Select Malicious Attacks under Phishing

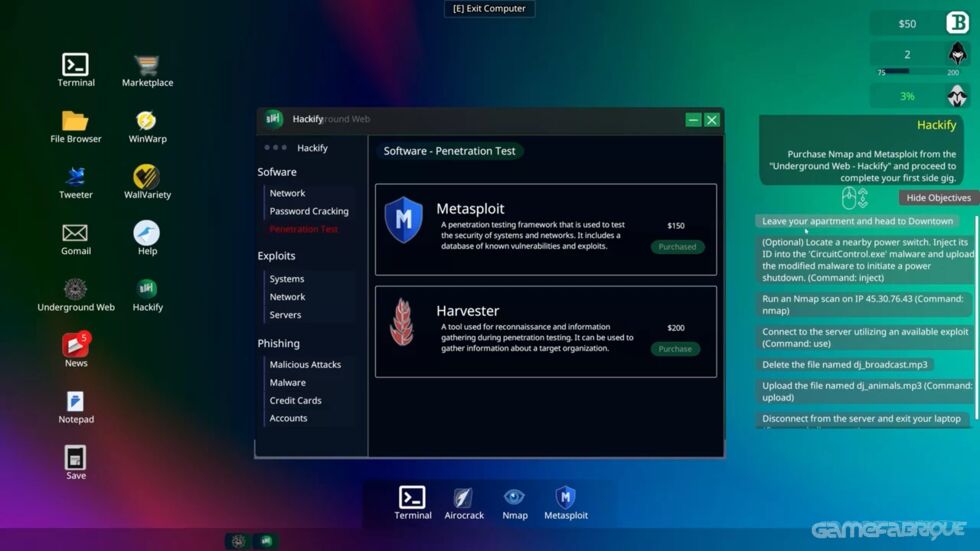305,364
